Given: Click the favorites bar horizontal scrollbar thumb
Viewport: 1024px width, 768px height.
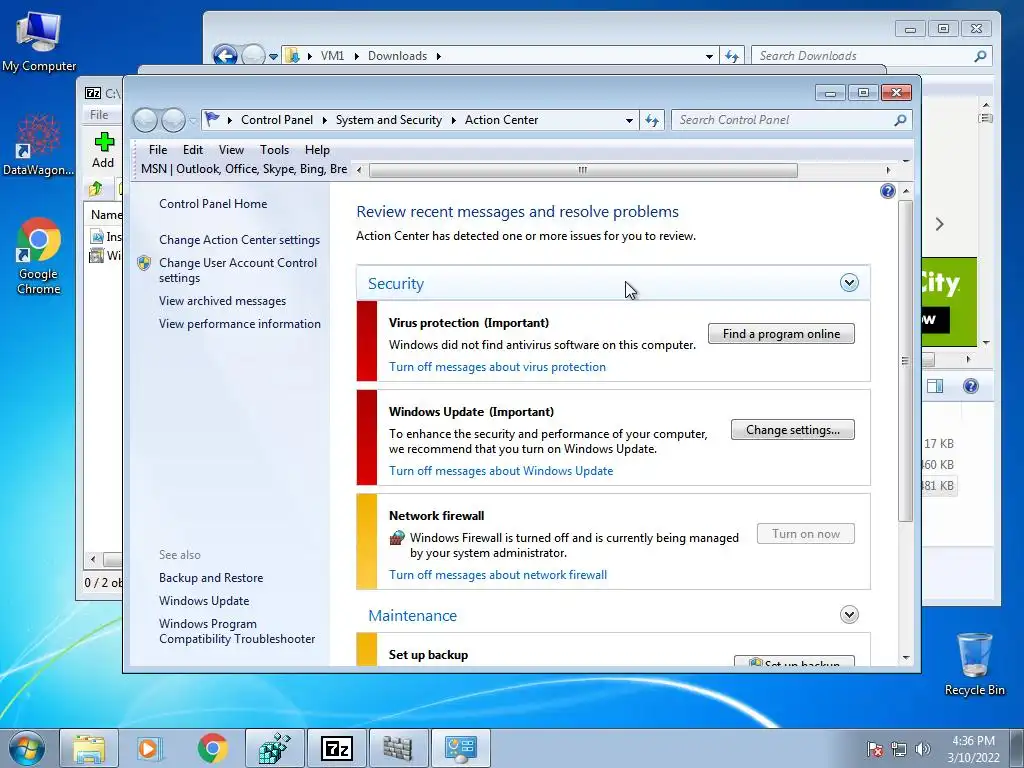Looking at the screenshot, I should 583,170.
